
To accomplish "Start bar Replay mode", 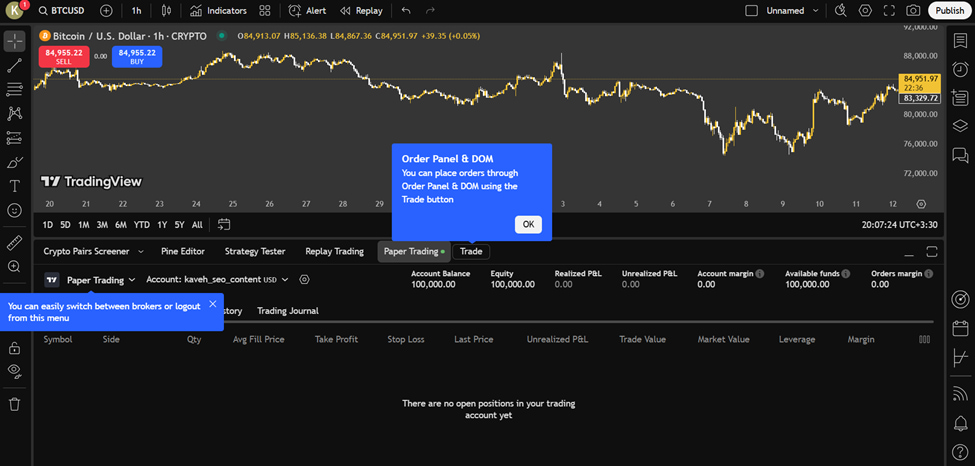I will 361,11.
